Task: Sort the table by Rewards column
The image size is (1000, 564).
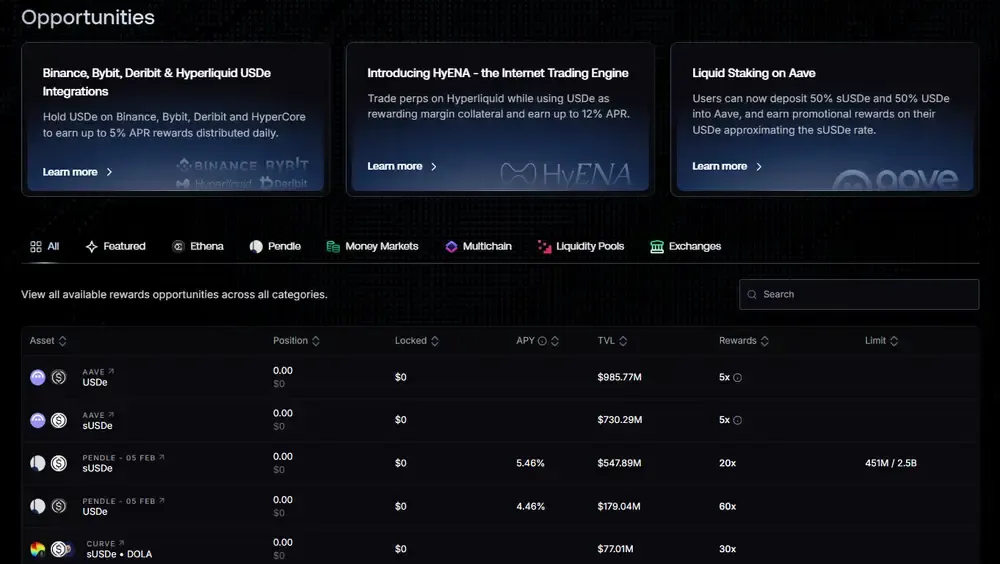Action: [x=765, y=341]
